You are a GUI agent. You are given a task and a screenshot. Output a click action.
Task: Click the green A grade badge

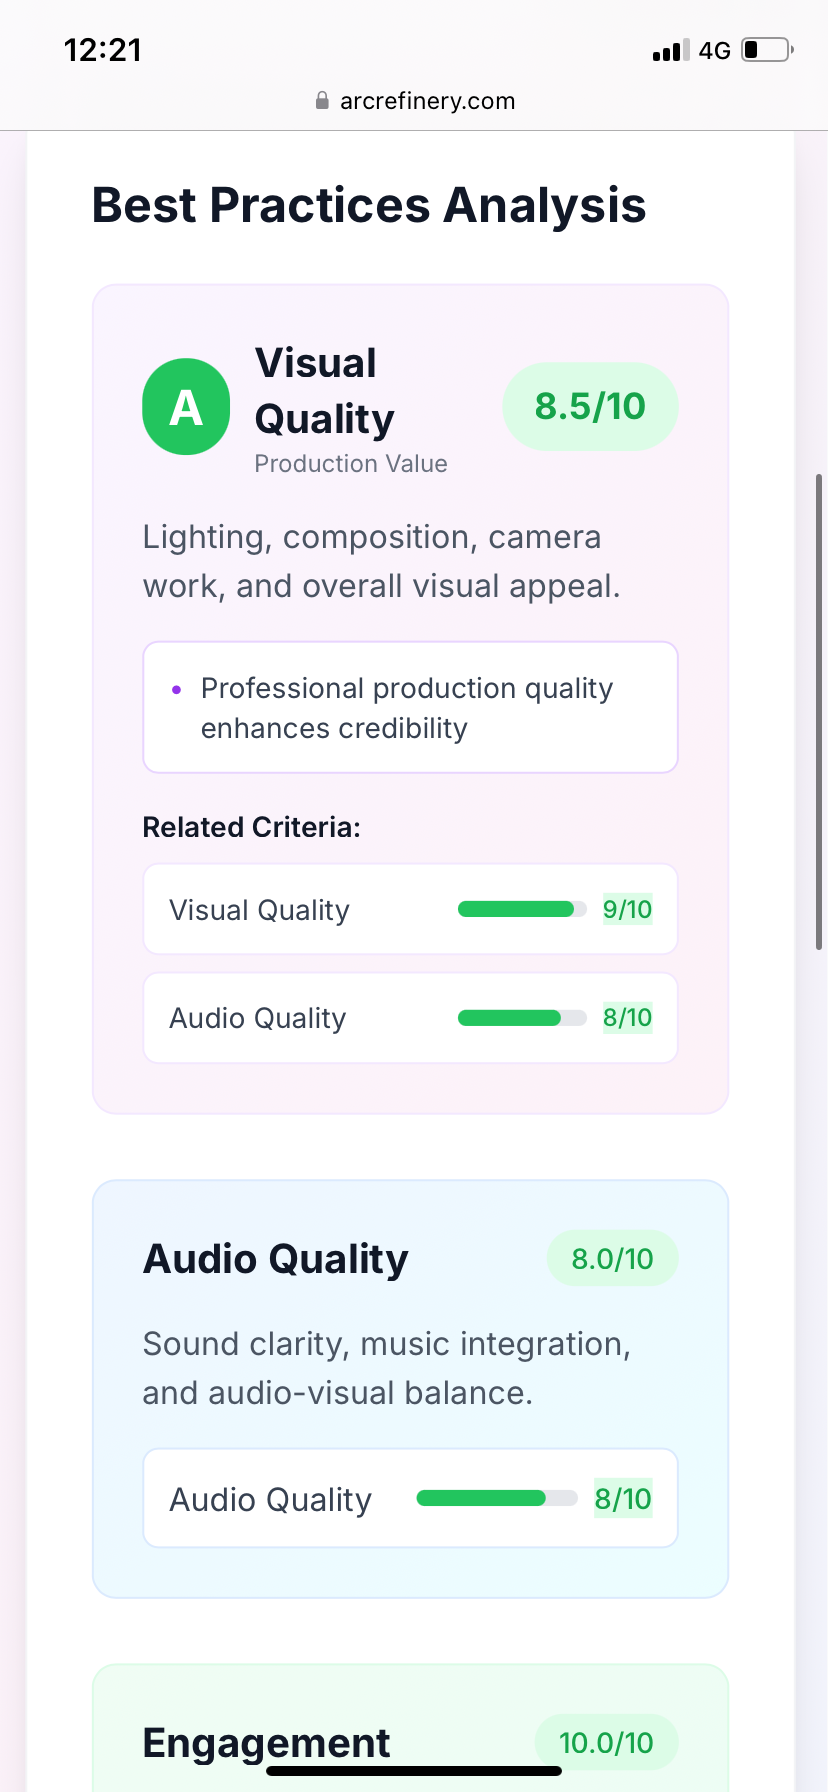[x=186, y=407]
